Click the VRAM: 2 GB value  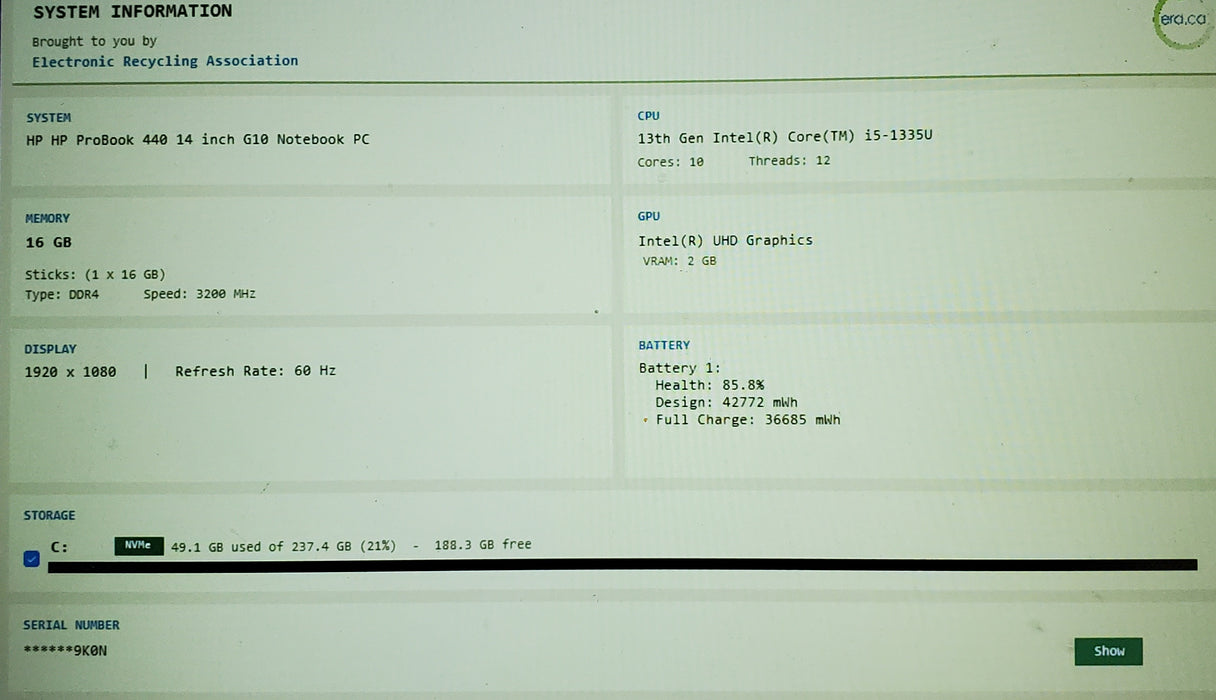tap(680, 261)
